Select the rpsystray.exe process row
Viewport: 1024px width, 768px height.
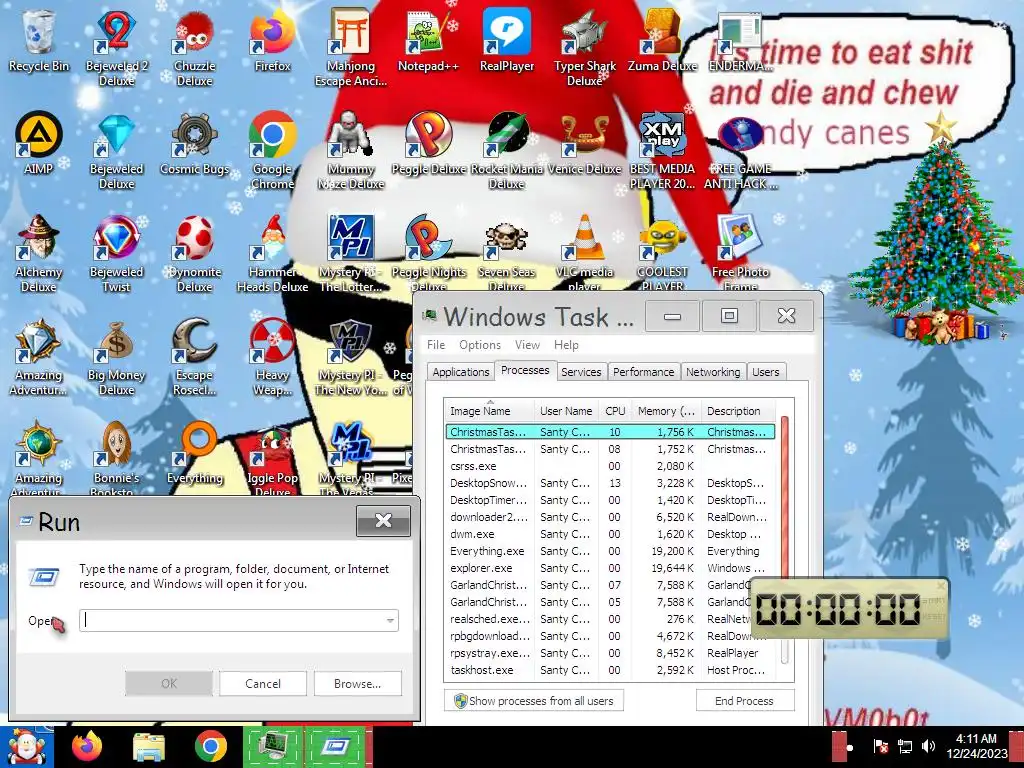610,653
